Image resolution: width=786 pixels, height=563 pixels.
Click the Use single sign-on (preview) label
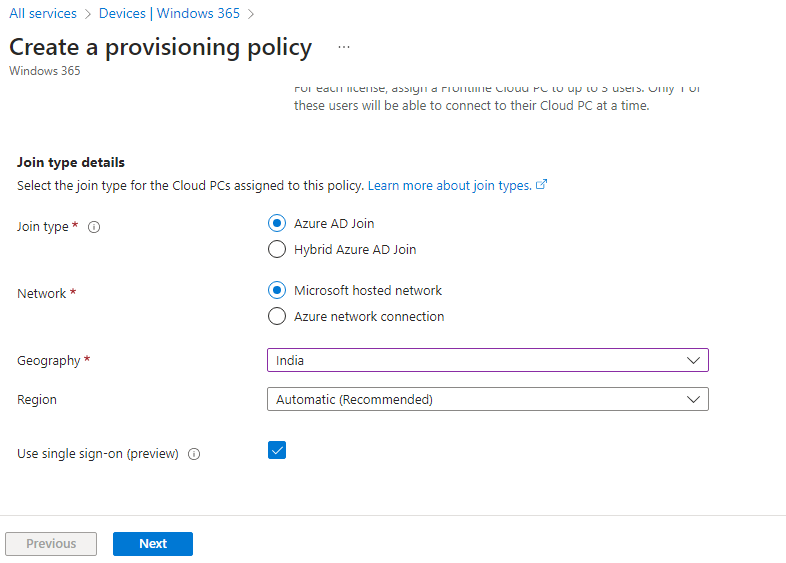point(98,454)
